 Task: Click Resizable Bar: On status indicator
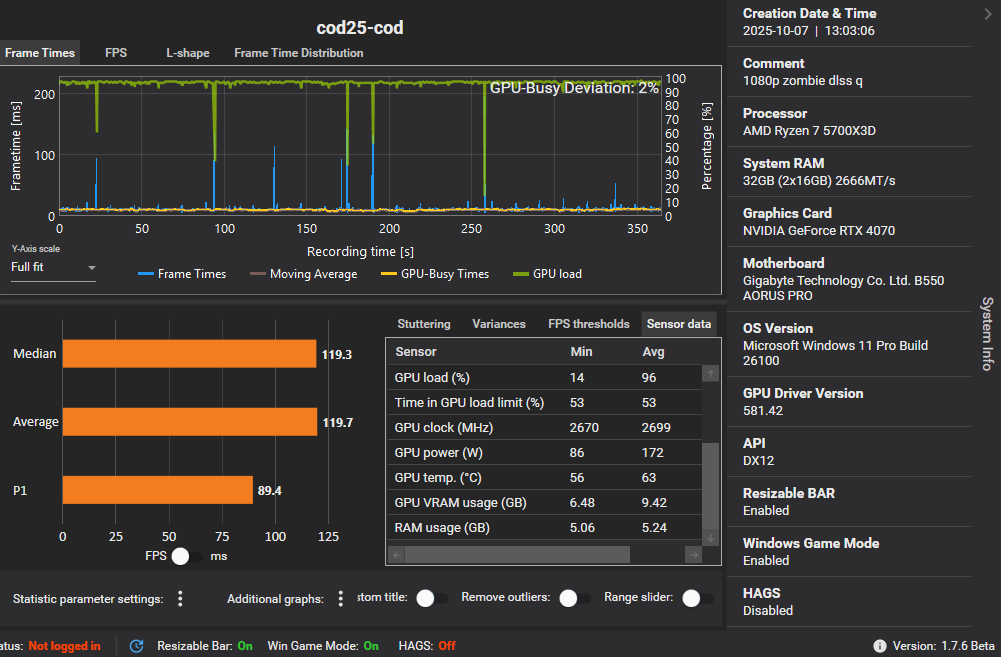(205, 646)
